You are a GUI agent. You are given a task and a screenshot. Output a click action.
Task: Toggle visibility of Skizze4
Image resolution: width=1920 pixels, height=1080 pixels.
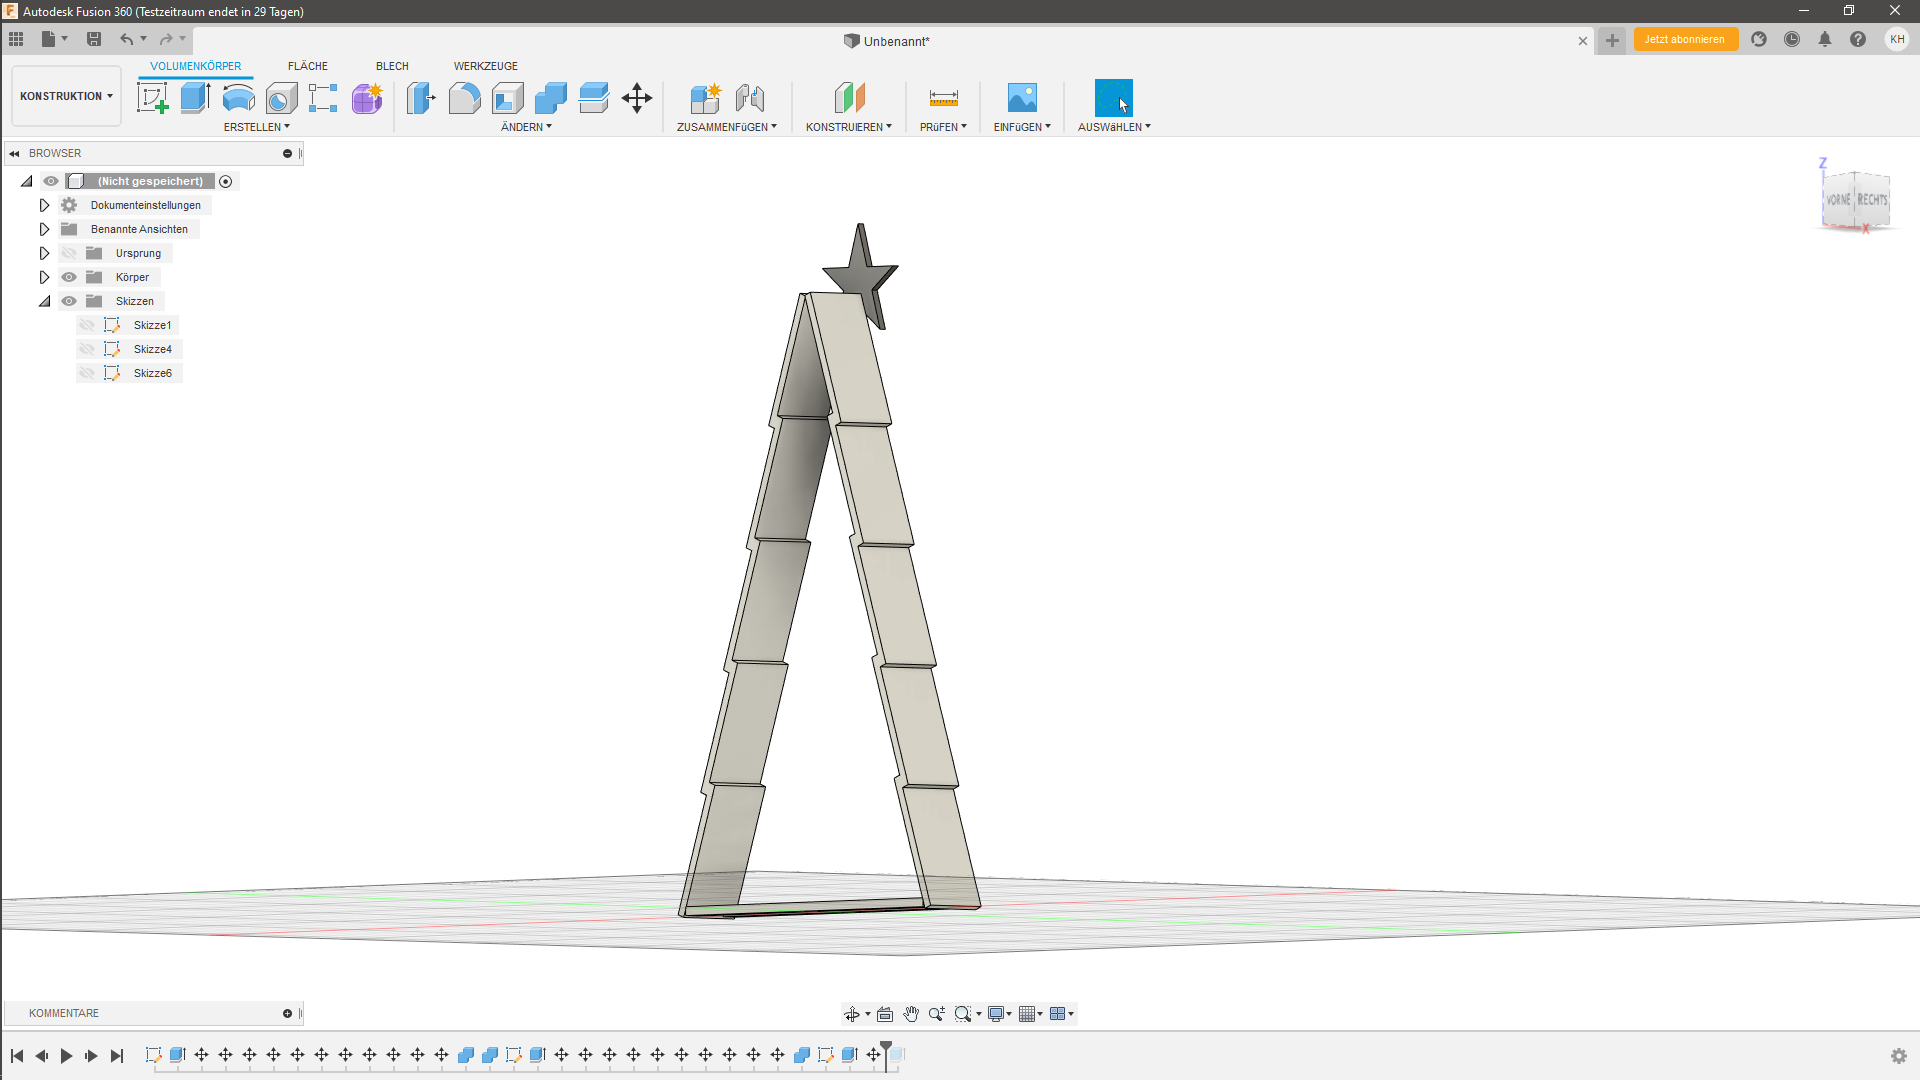[85, 348]
